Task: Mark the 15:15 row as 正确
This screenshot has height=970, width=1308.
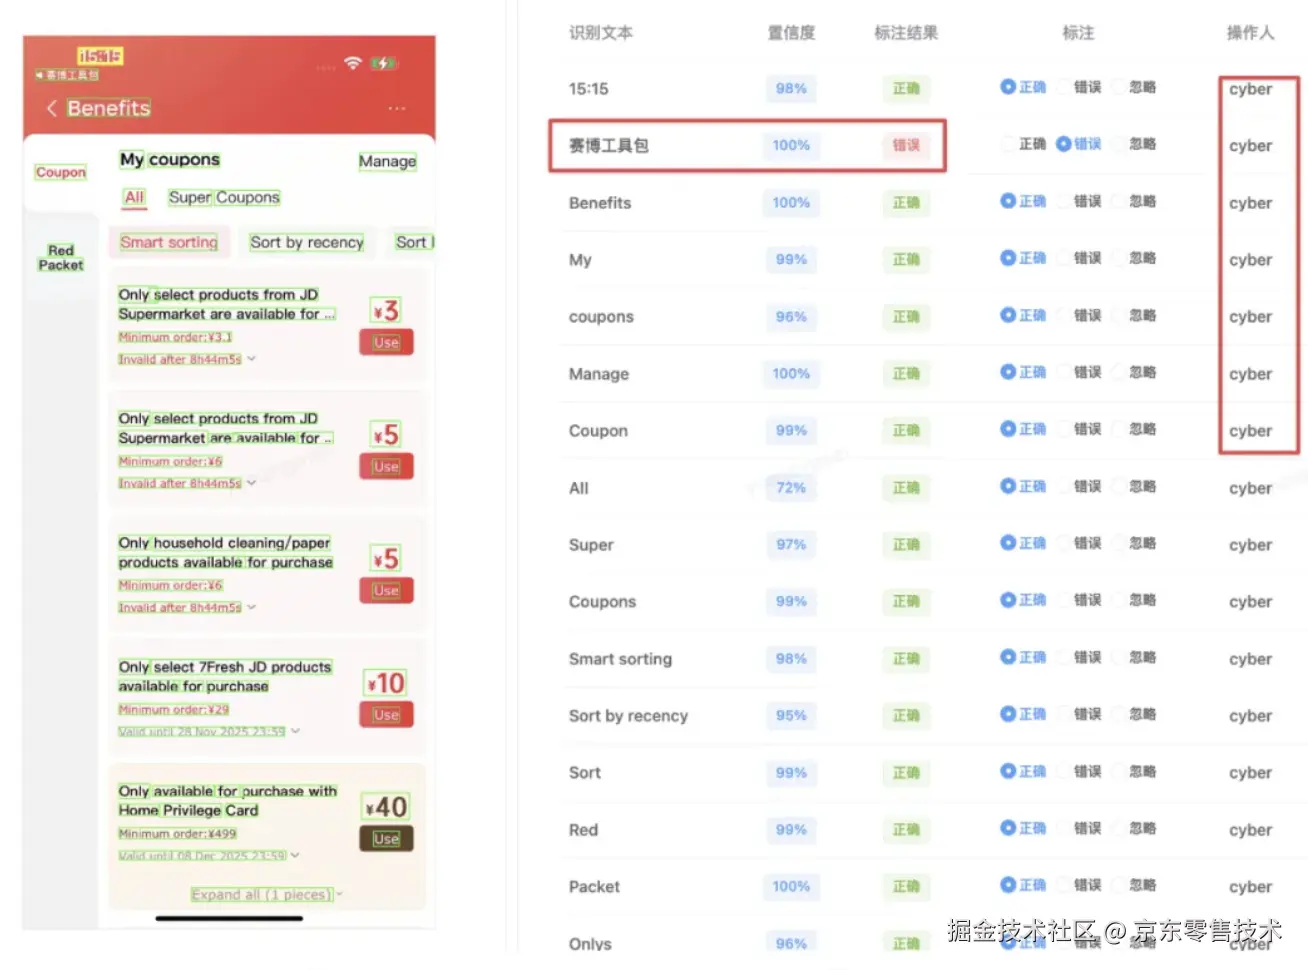Action: 1023,87
